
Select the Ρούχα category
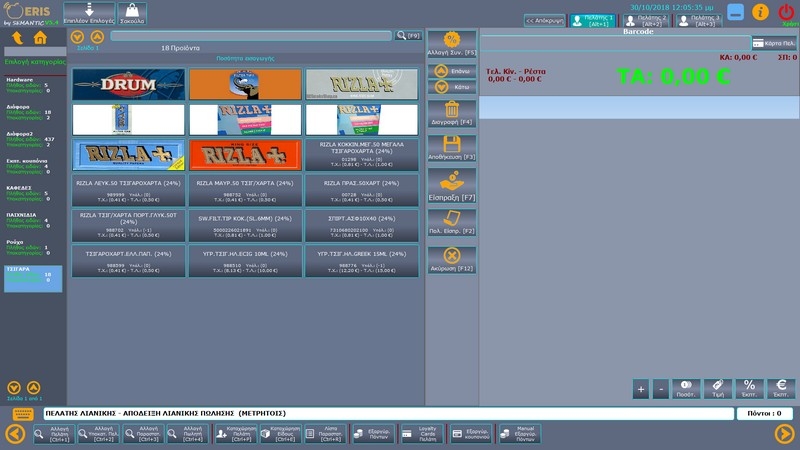34,247
